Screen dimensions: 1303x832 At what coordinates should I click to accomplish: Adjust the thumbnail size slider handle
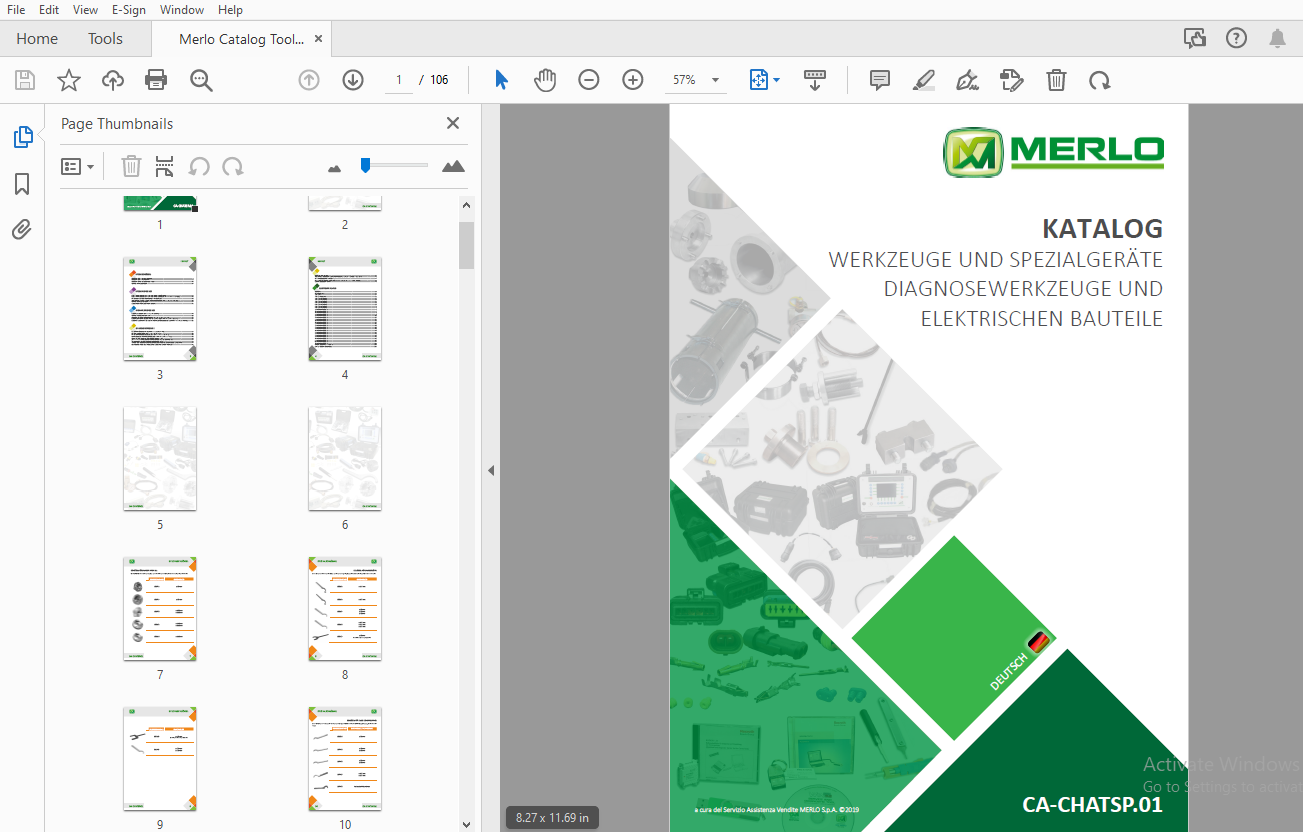(x=365, y=165)
